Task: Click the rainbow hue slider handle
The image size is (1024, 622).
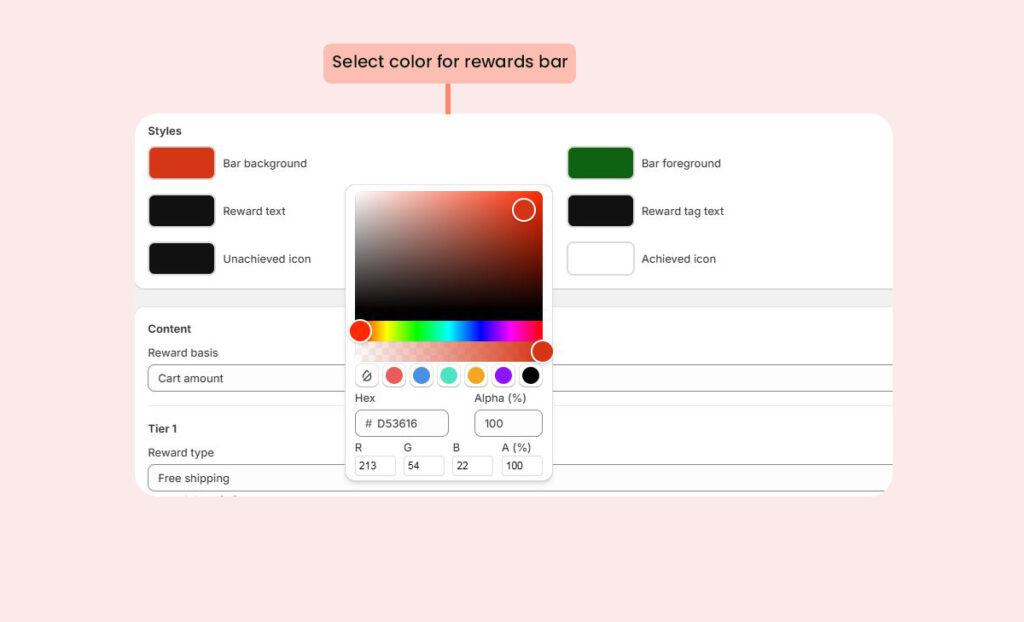Action: (x=360, y=331)
